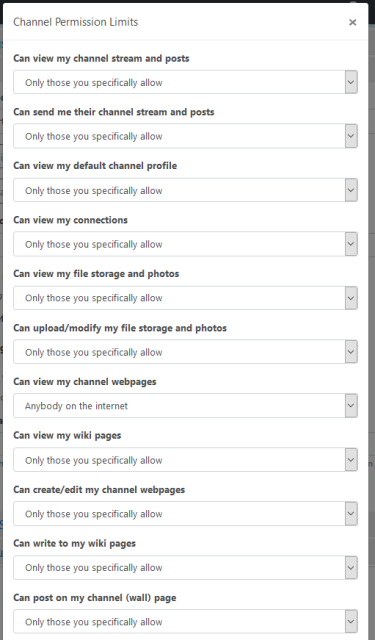Viewport: 375px width, 640px height.
Task: Open 'Can send me their channel stream' dropdown
Action: click(x=185, y=136)
